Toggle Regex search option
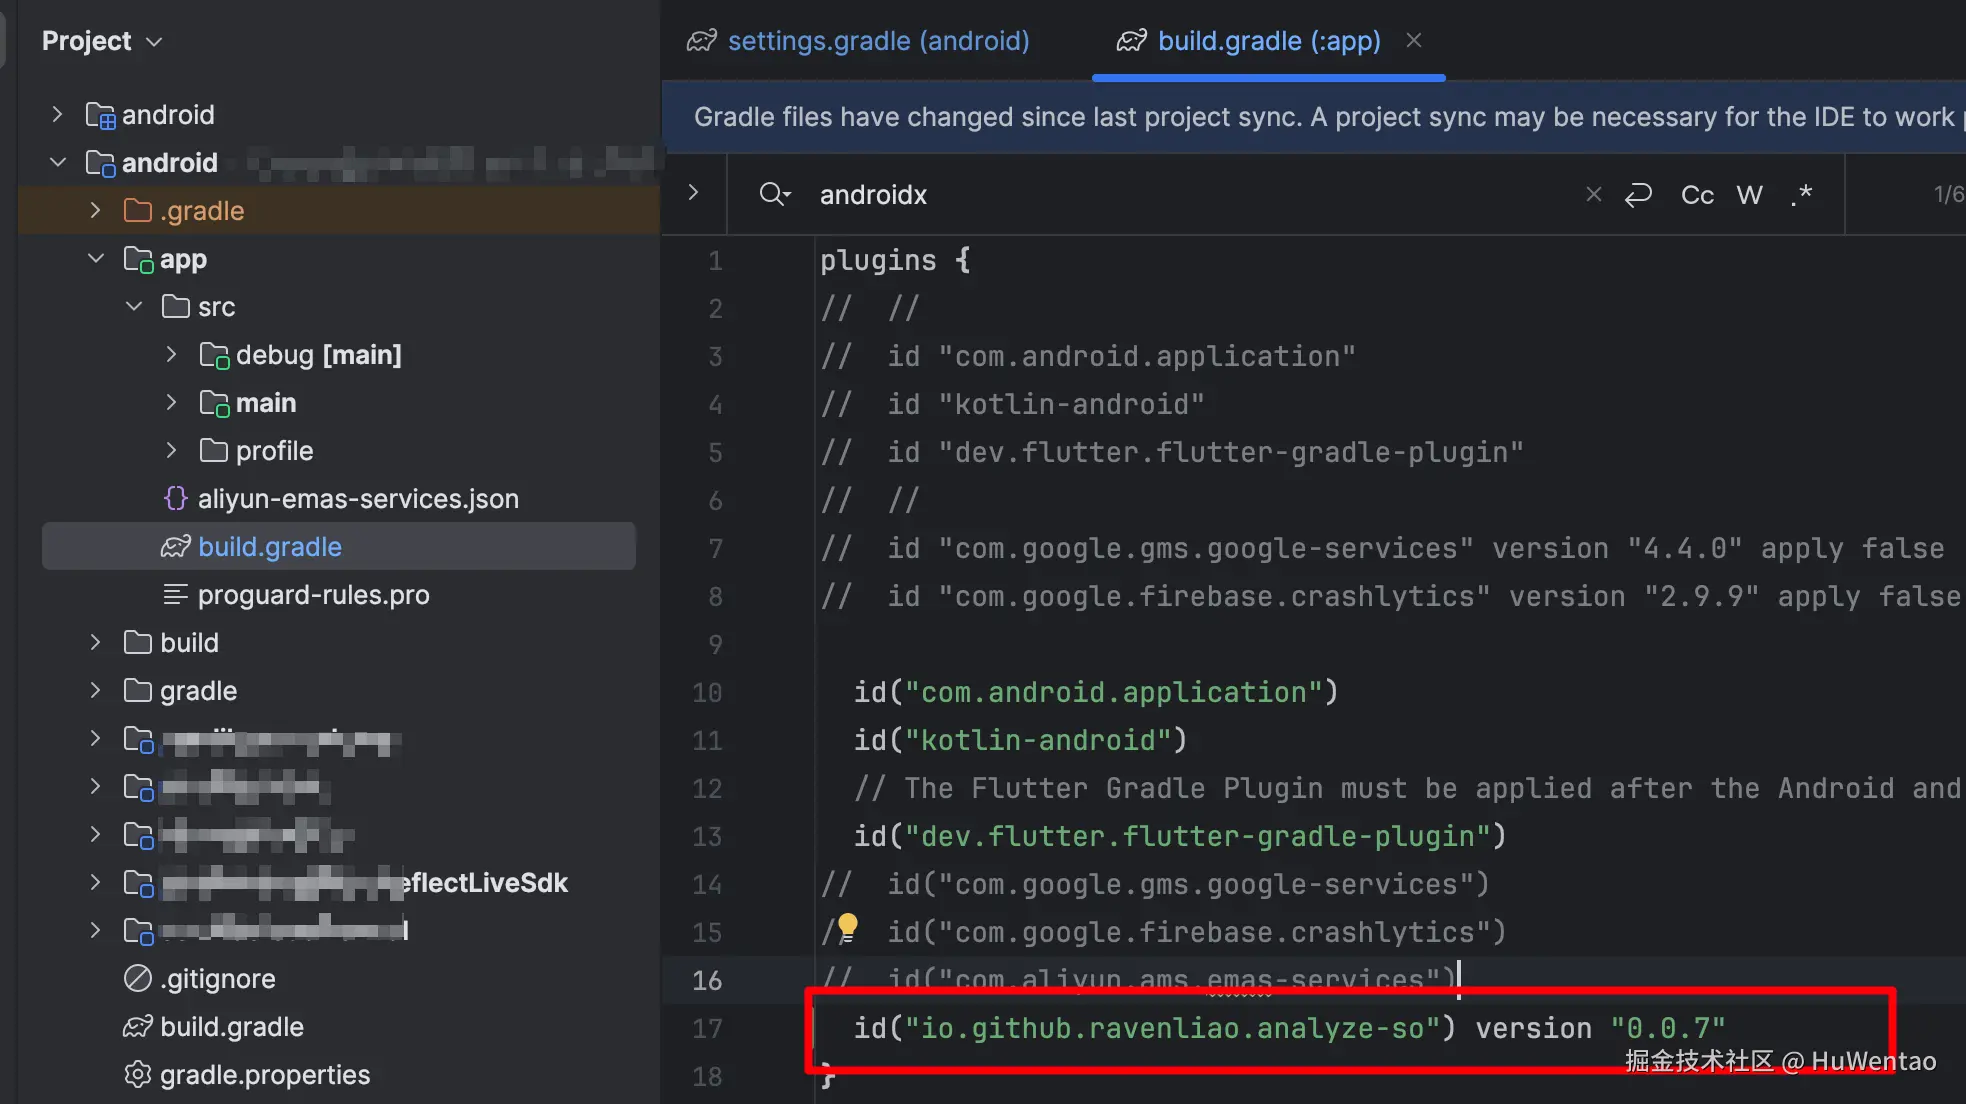Image resolution: width=1966 pixels, height=1104 pixels. click(1801, 194)
